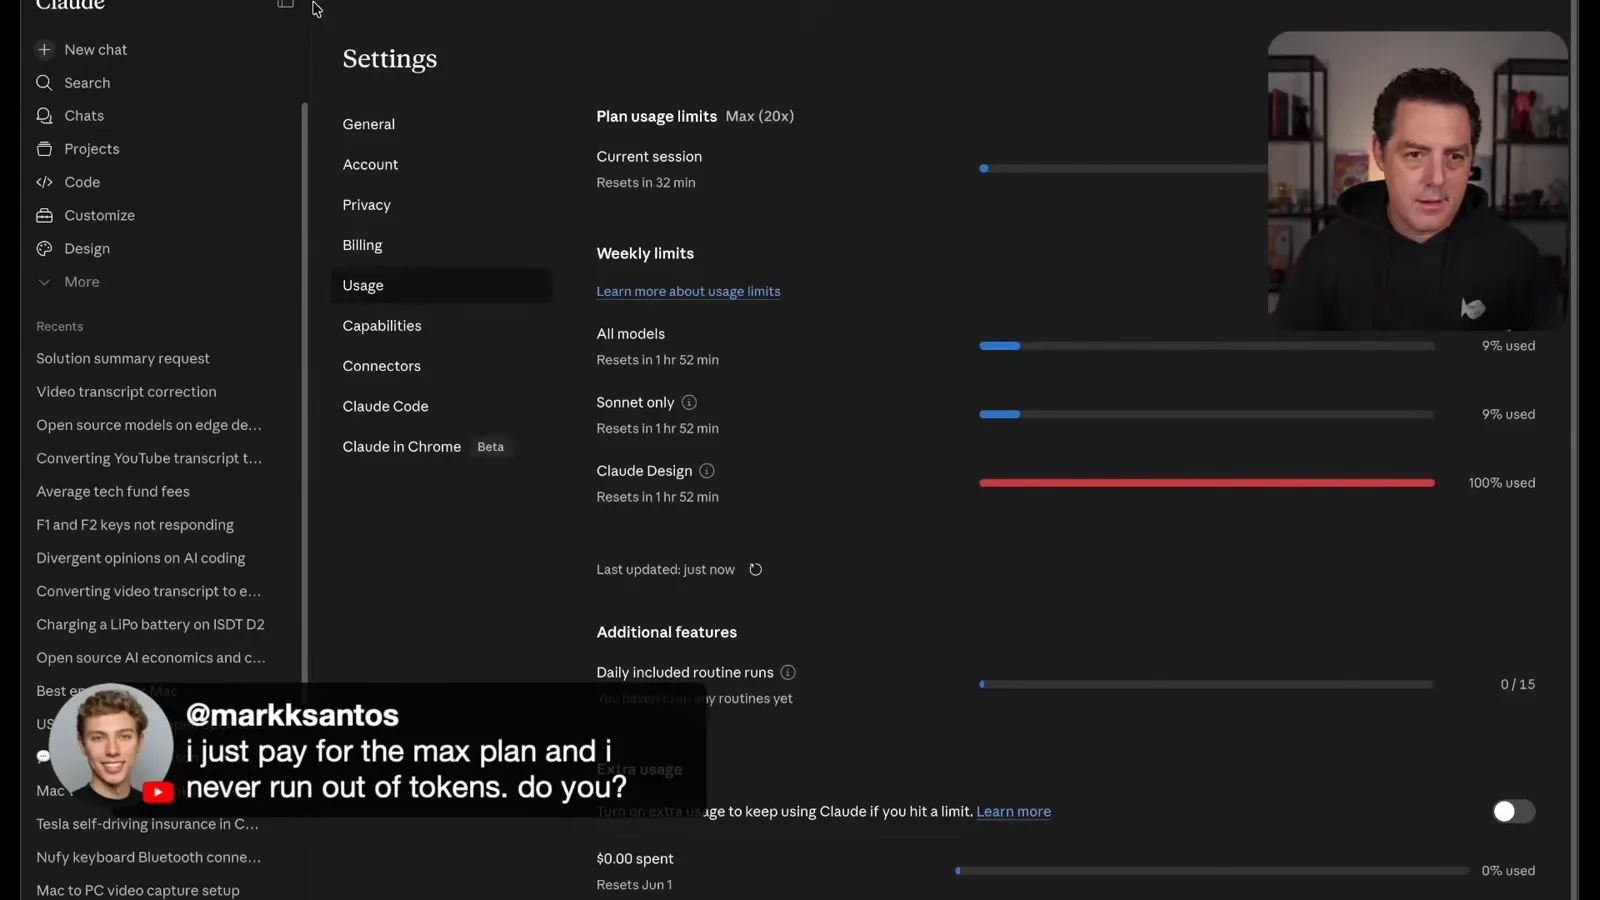Open Search via the magnifier icon
Viewport: 1600px width, 900px height.
[44, 83]
